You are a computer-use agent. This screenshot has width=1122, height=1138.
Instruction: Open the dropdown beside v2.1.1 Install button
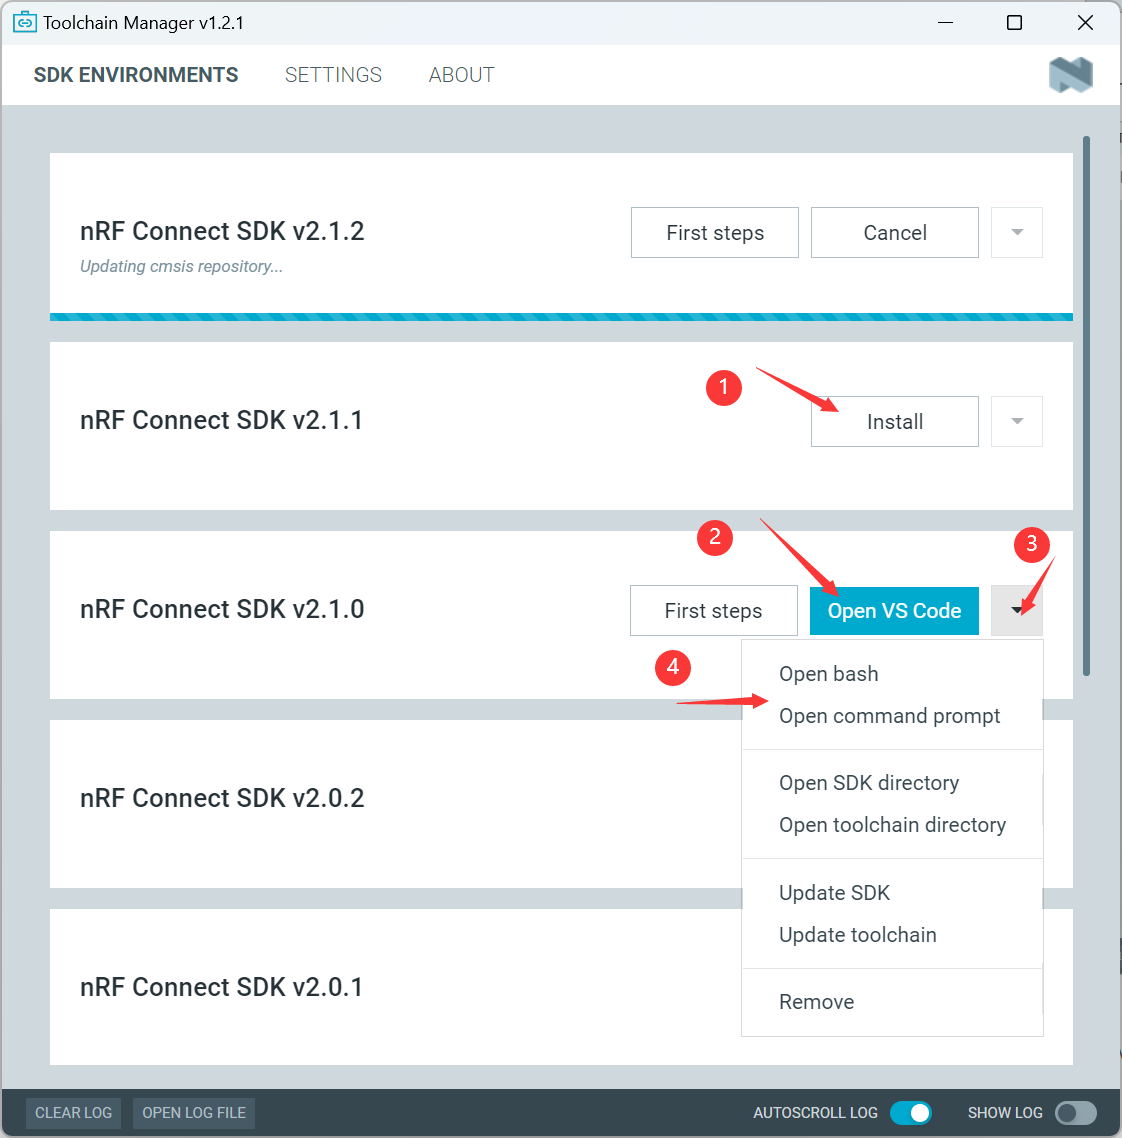point(1016,421)
